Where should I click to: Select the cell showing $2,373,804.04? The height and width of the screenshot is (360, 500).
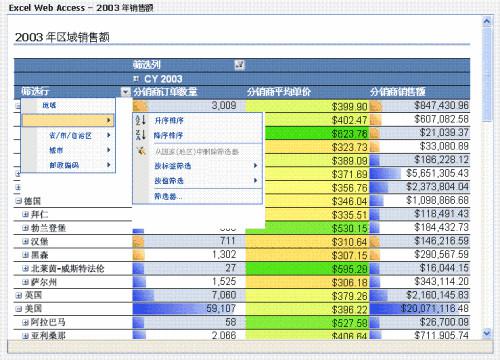pos(419,187)
